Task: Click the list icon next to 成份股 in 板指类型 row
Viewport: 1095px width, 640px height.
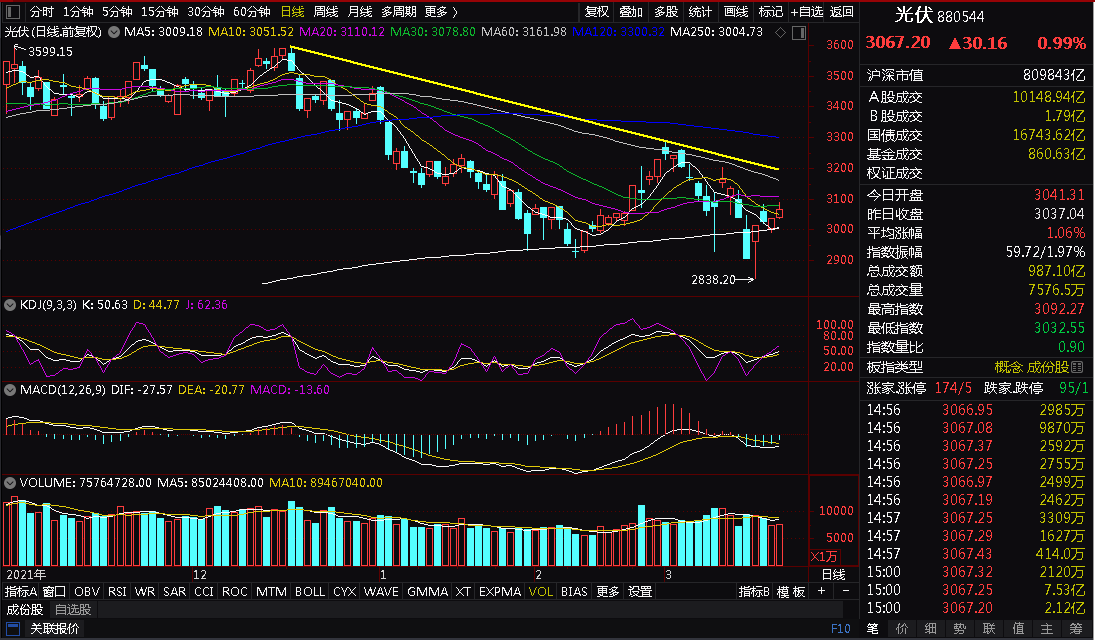Action: point(1077,367)
